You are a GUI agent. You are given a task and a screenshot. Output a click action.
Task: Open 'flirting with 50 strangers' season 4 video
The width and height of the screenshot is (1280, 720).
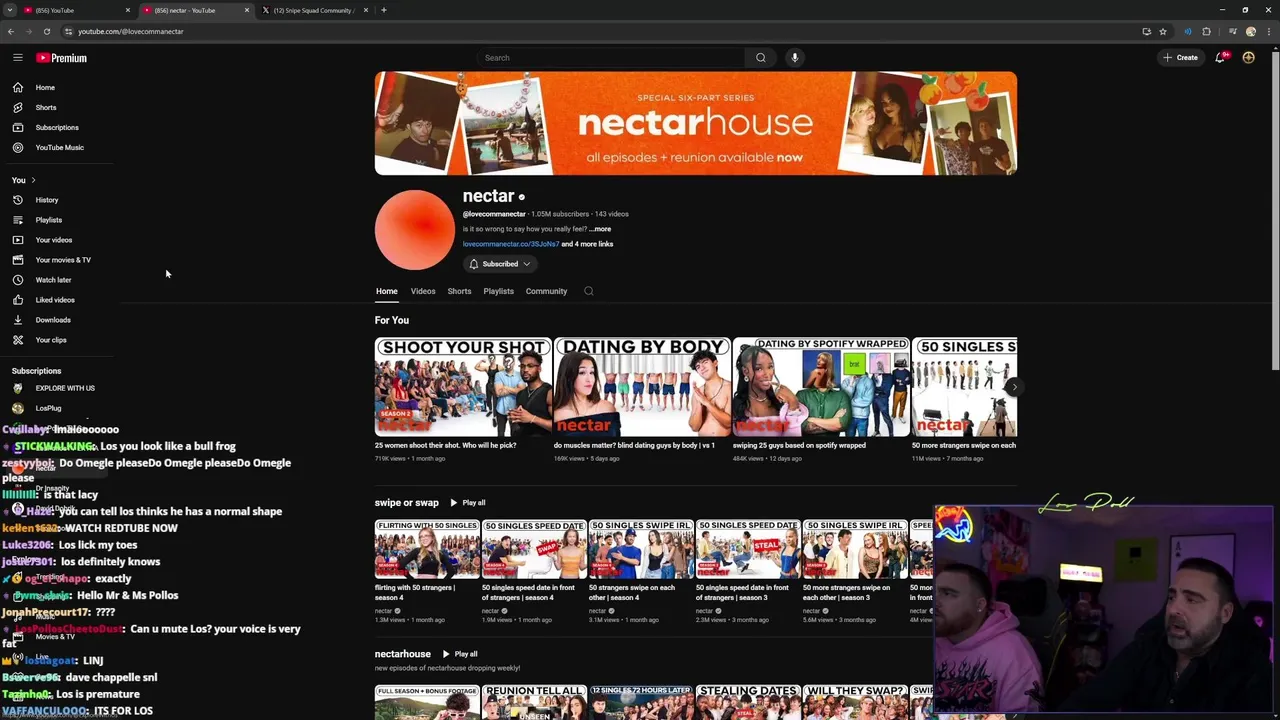(x=427, y=549)
